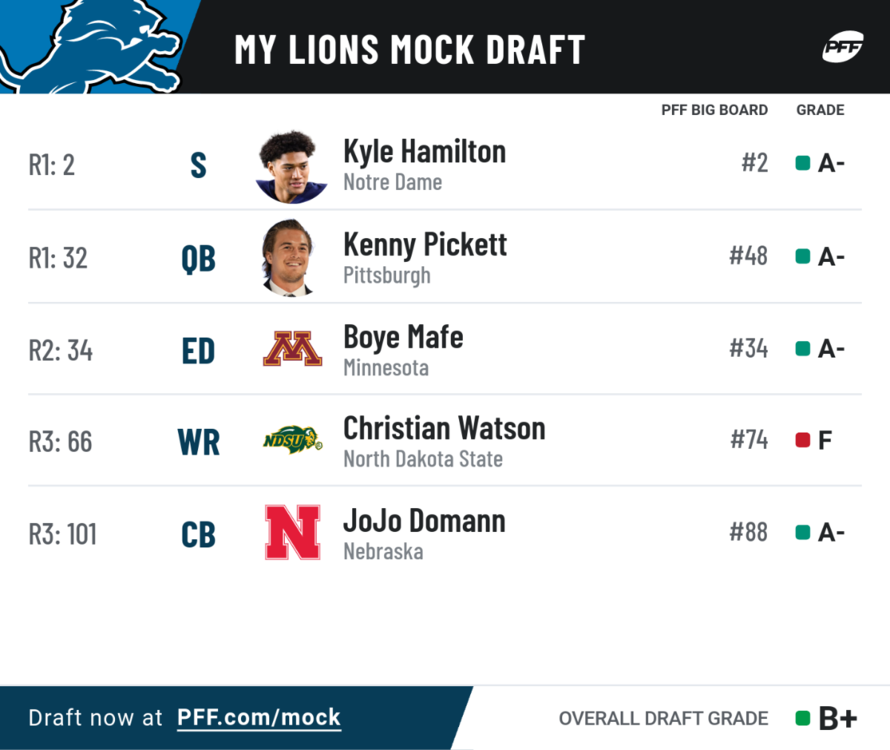Click Kenny Pickett's headshot photo
890x750 pixels.
(x=291, y=258)
